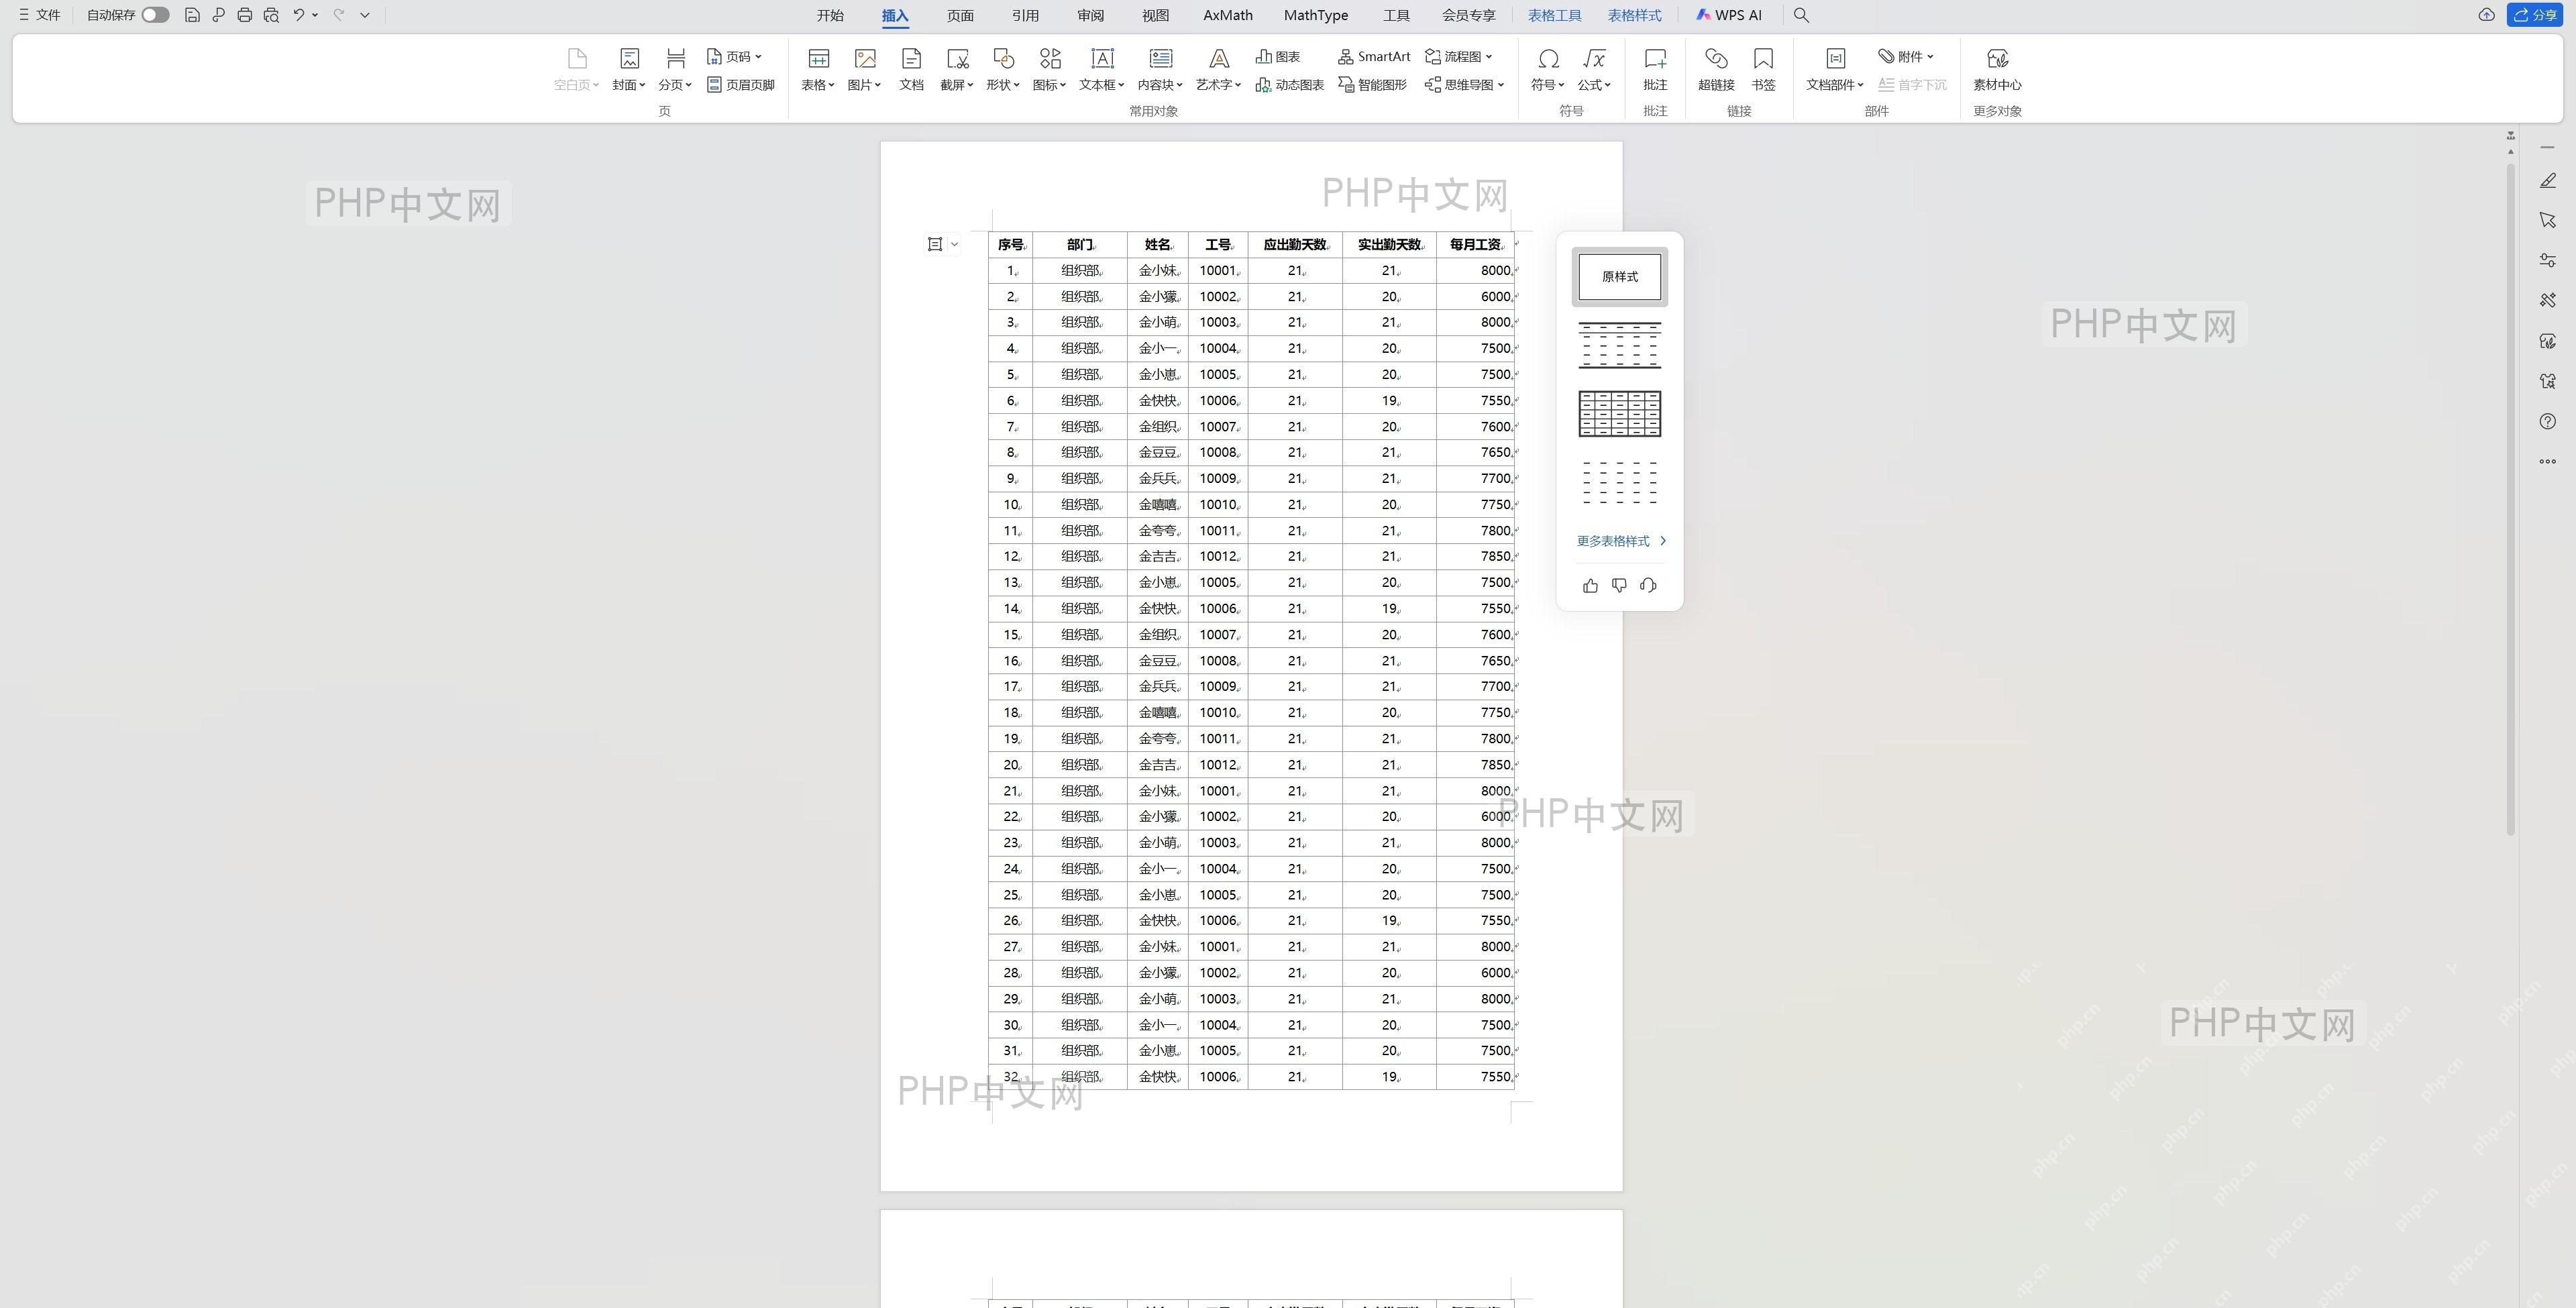Open print preview from quick access toolbar
Viewport: 2576px width, 1308px height.
tap(271, 15)
